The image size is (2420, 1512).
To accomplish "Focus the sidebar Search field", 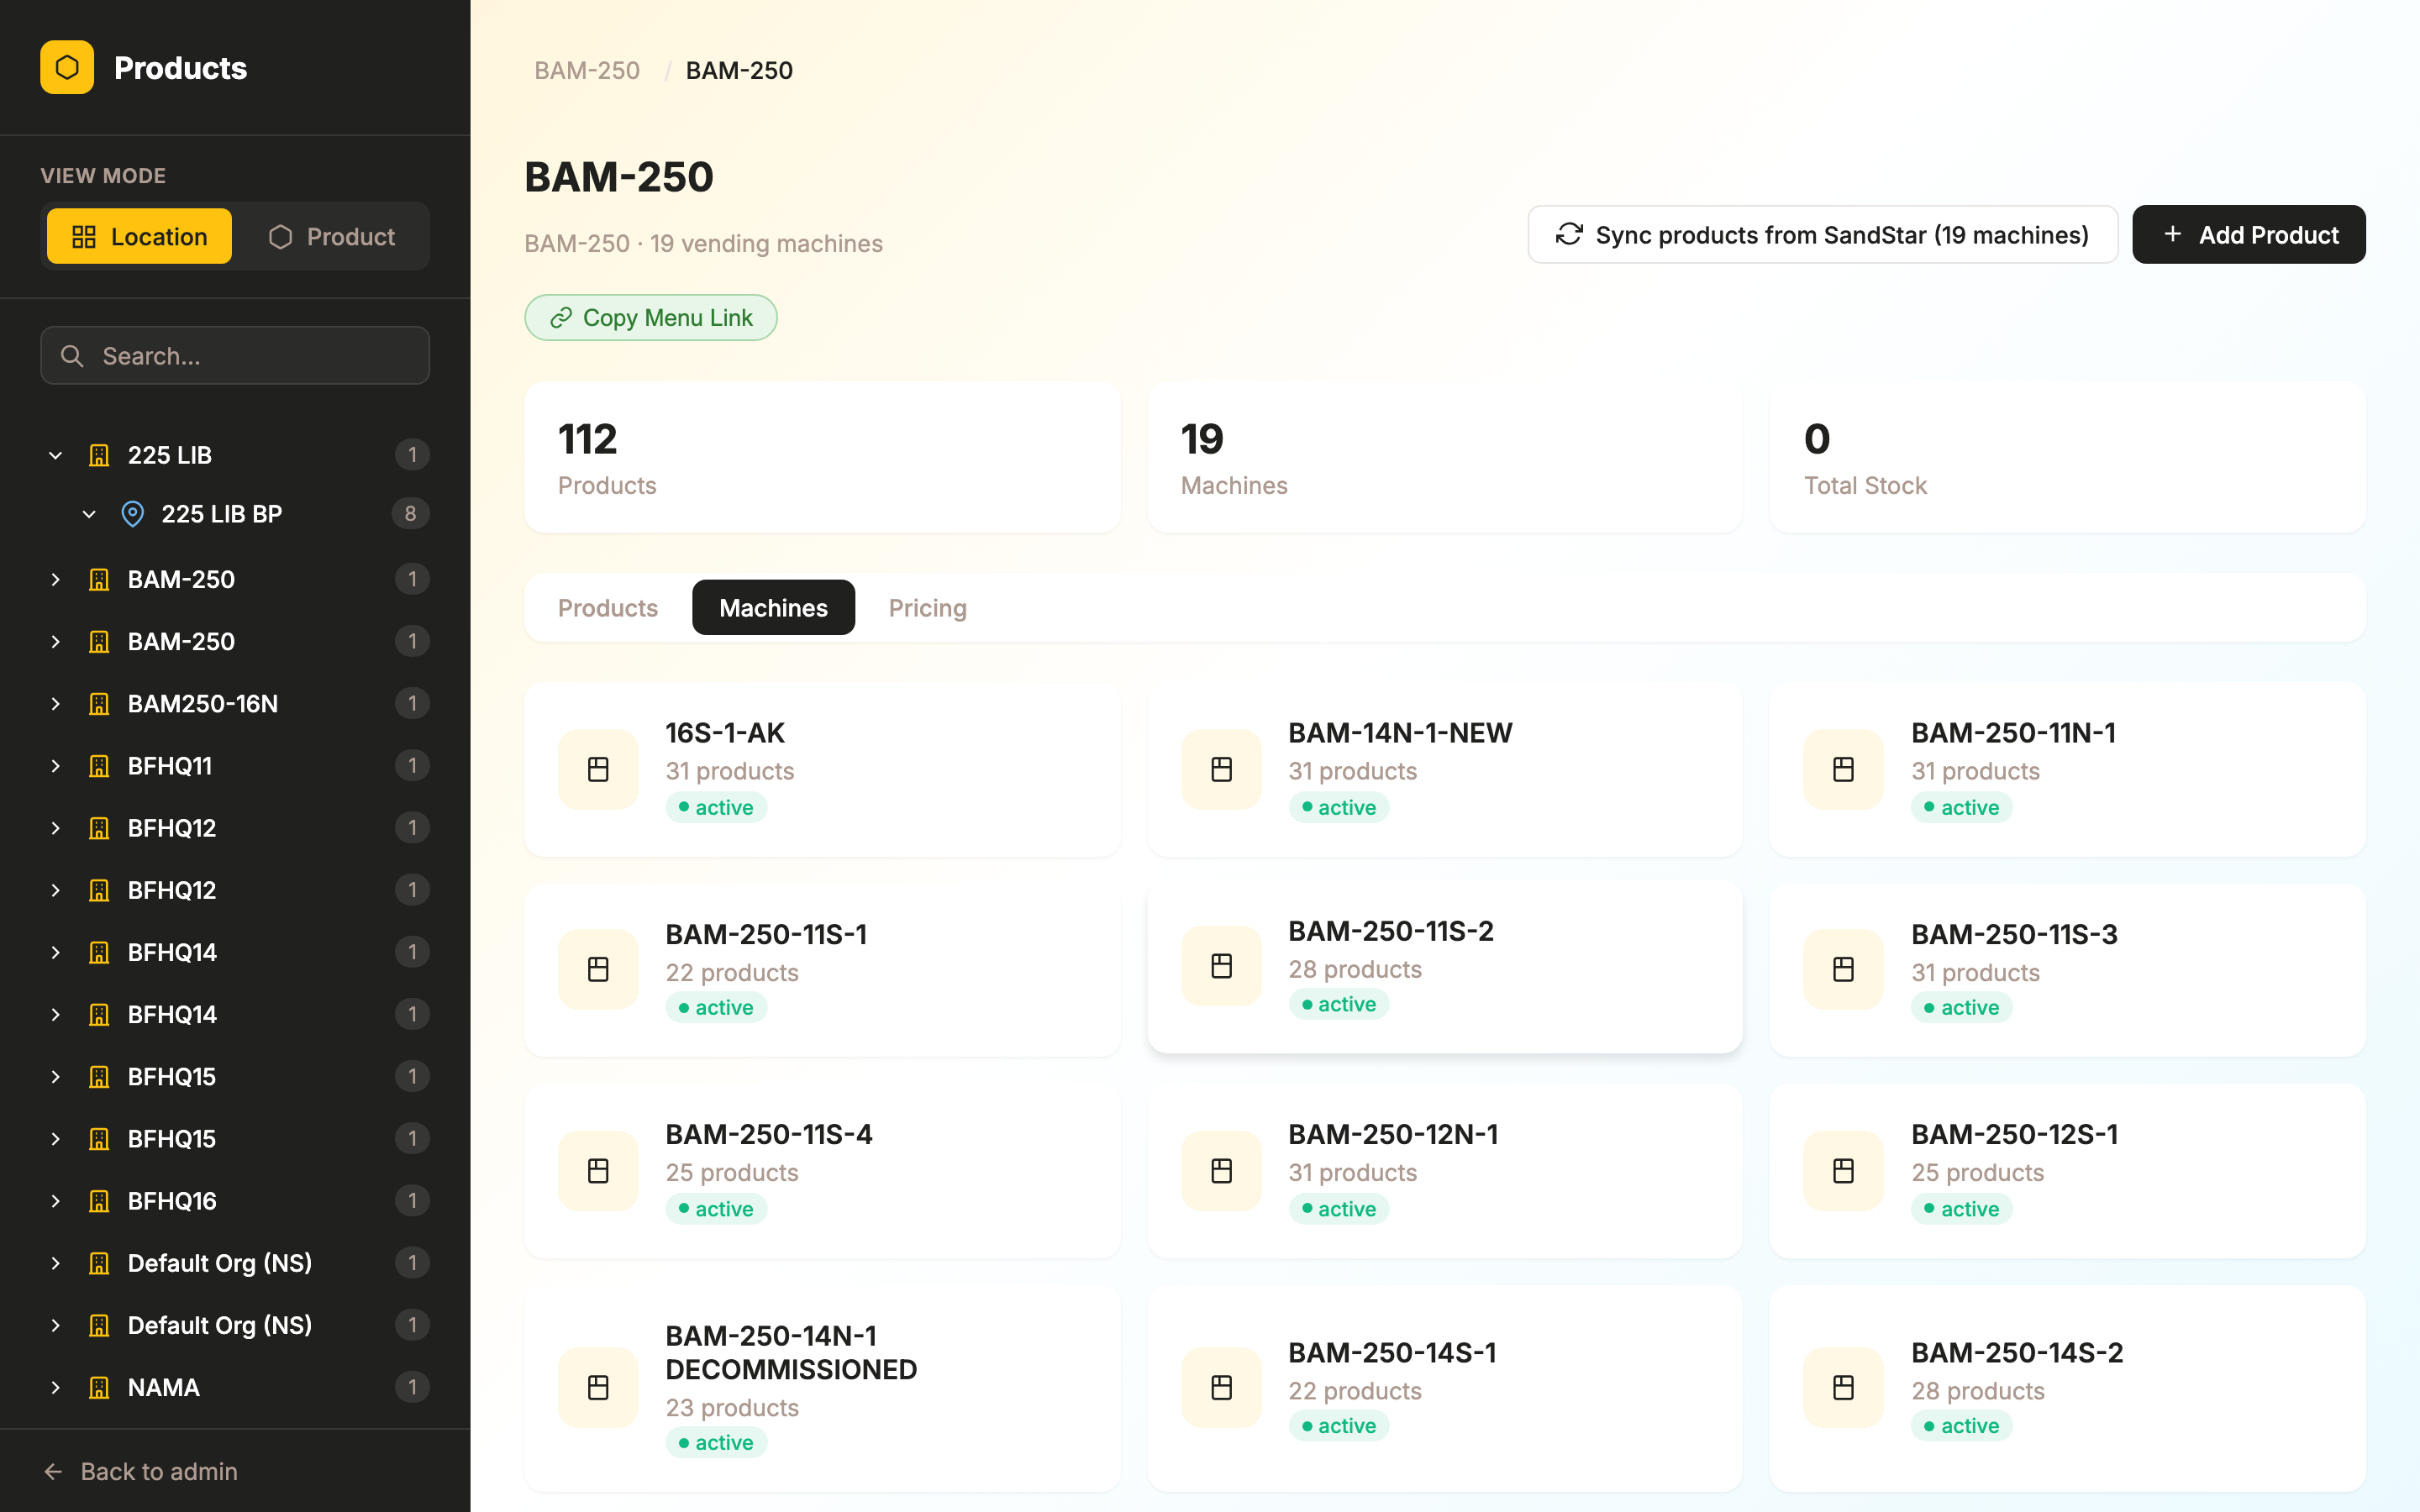I will 235,356.
